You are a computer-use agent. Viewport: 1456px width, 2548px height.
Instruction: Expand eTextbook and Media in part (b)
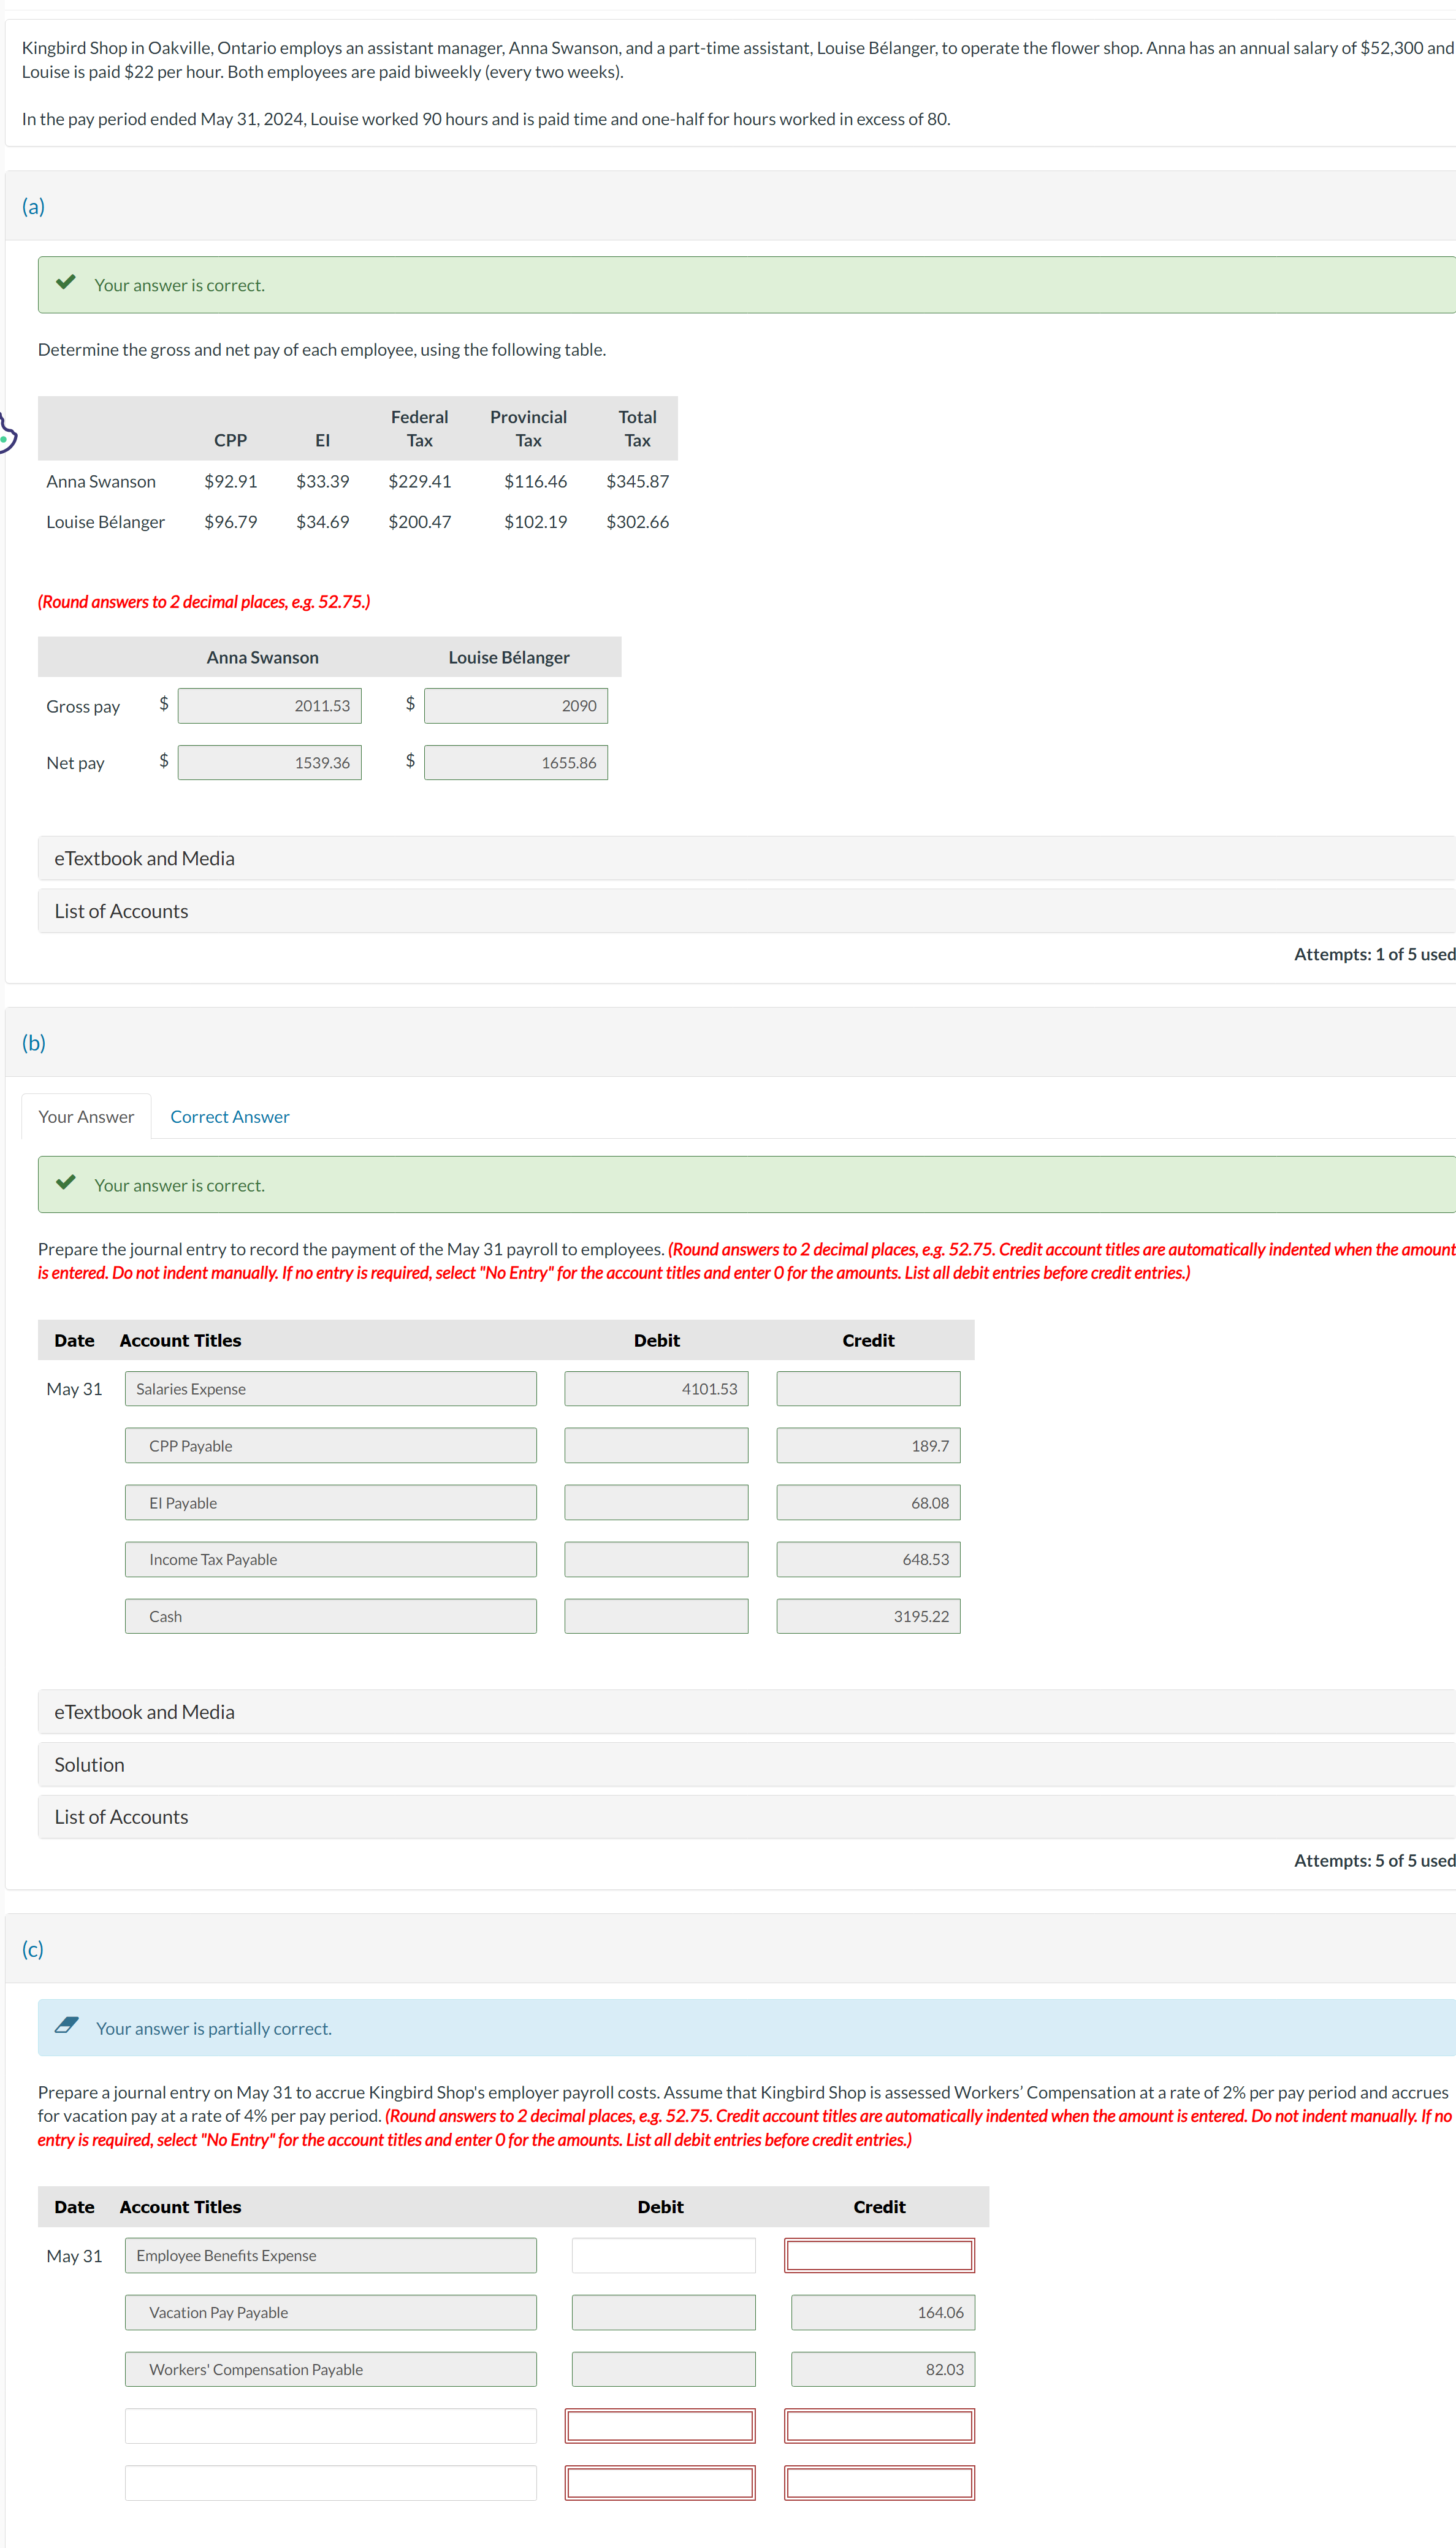[x=144, y=1712]
